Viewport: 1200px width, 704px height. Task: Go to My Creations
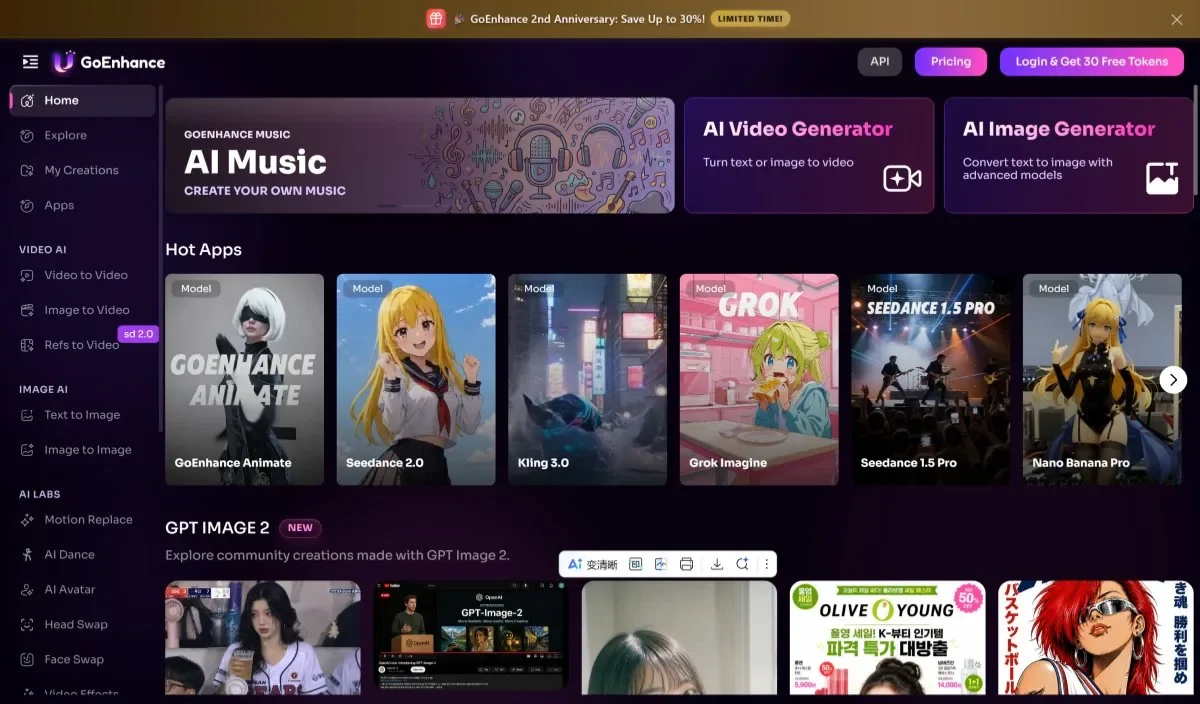point(83,170)
